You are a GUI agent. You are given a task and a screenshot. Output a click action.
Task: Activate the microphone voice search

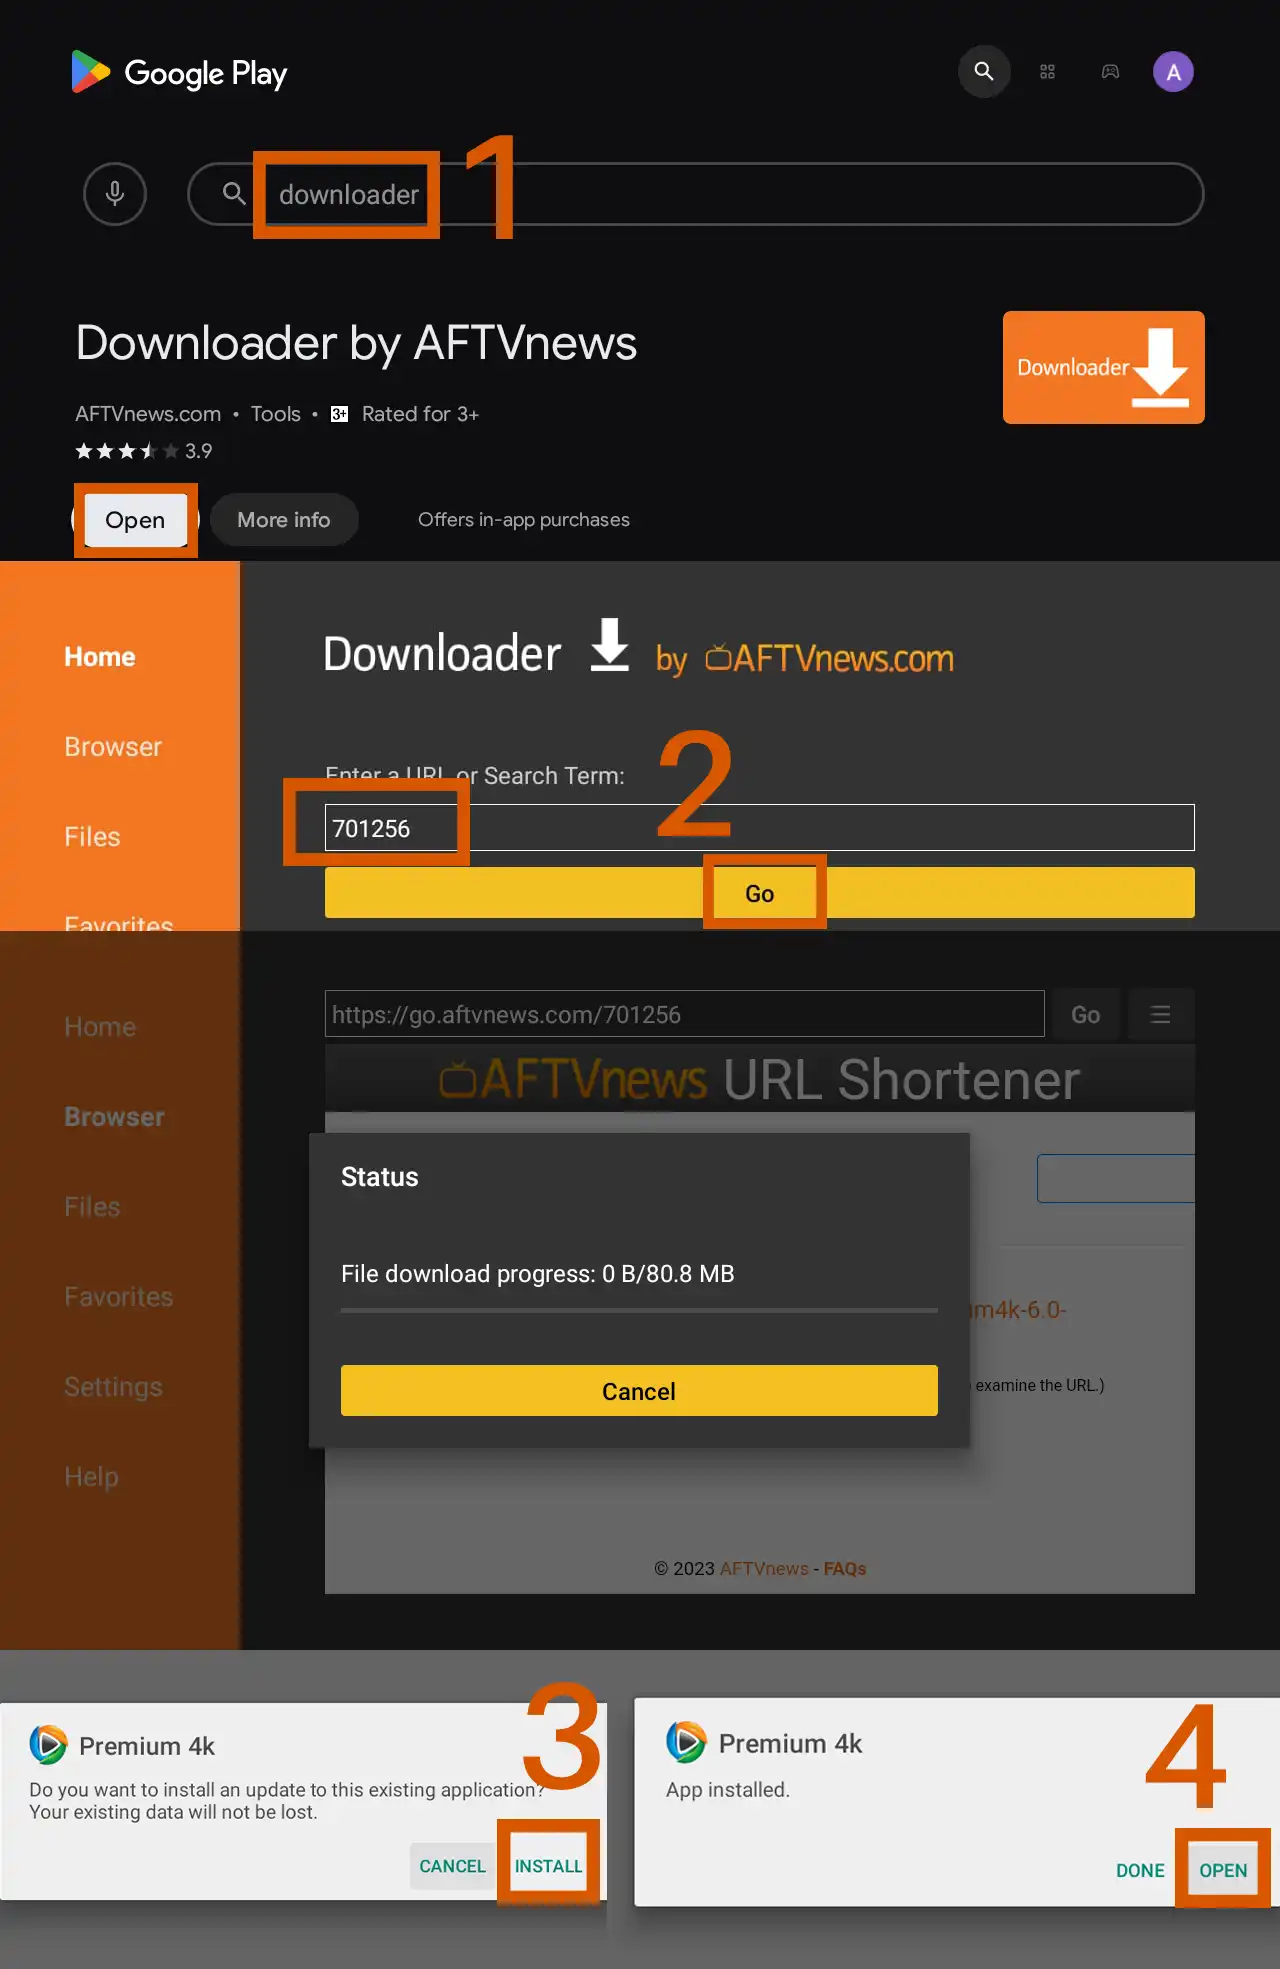coord(115,194)
